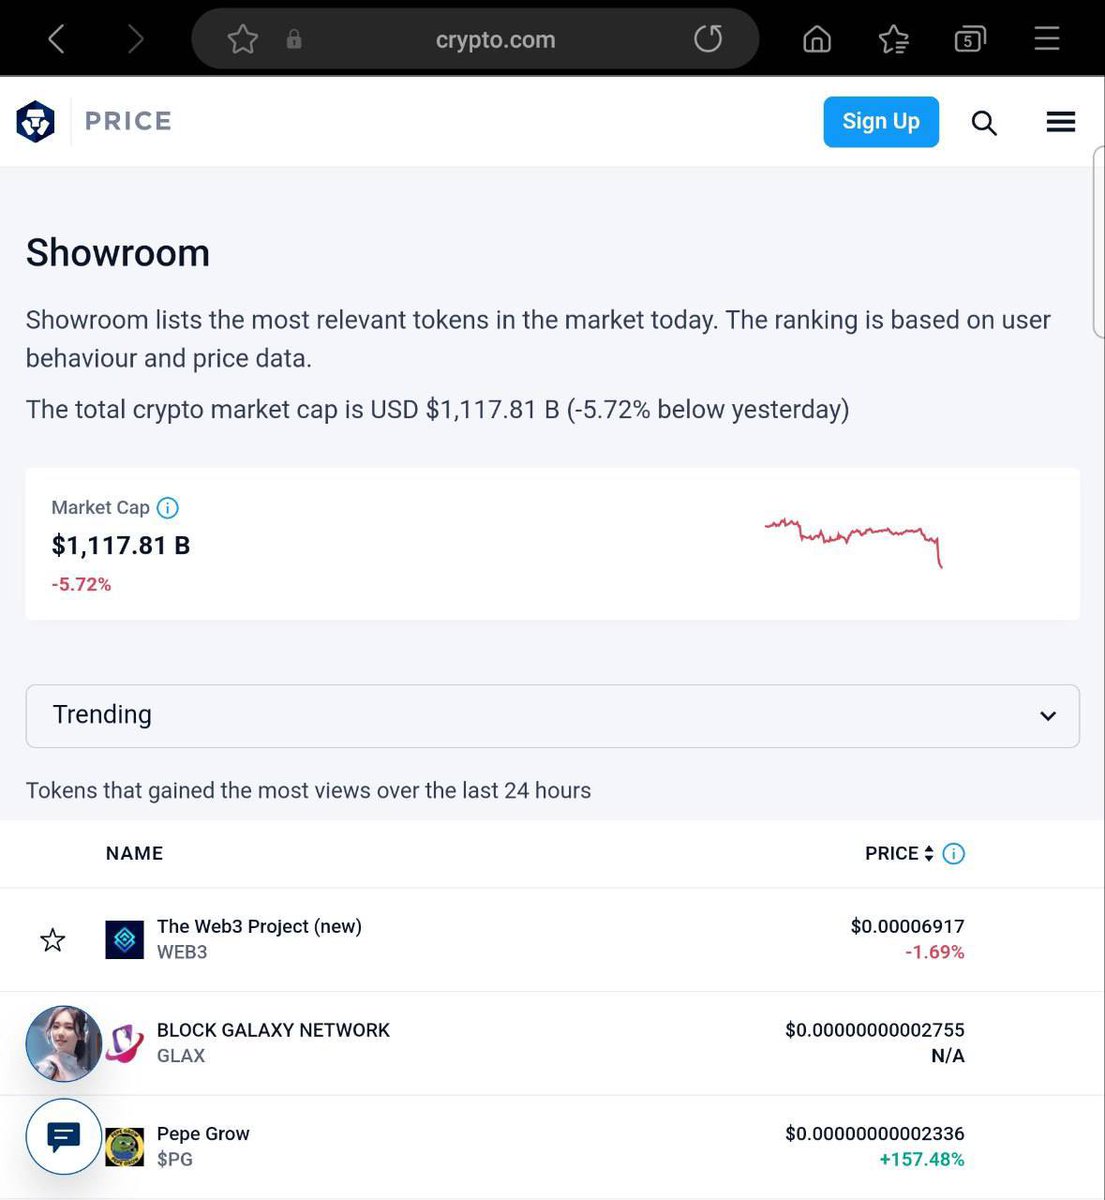Open The Web3 Project (new) row

pyautogui.click(x=552, y=940)
